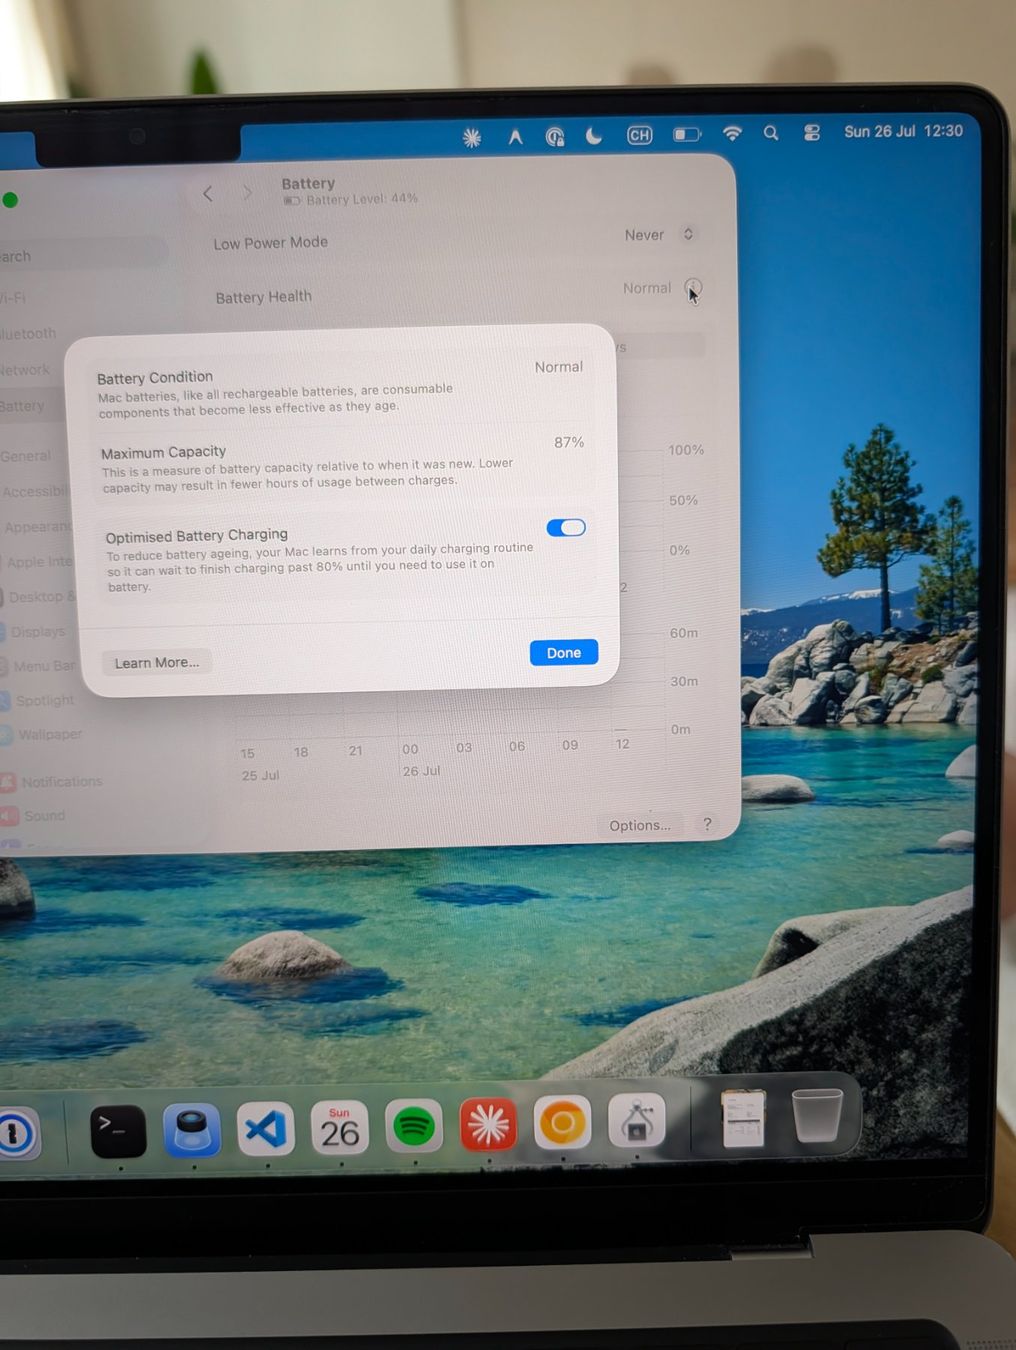Open the Low Power Mode Never dropdown
This screenshot has width=1016, height=1350.
click(x=659, y=234)
